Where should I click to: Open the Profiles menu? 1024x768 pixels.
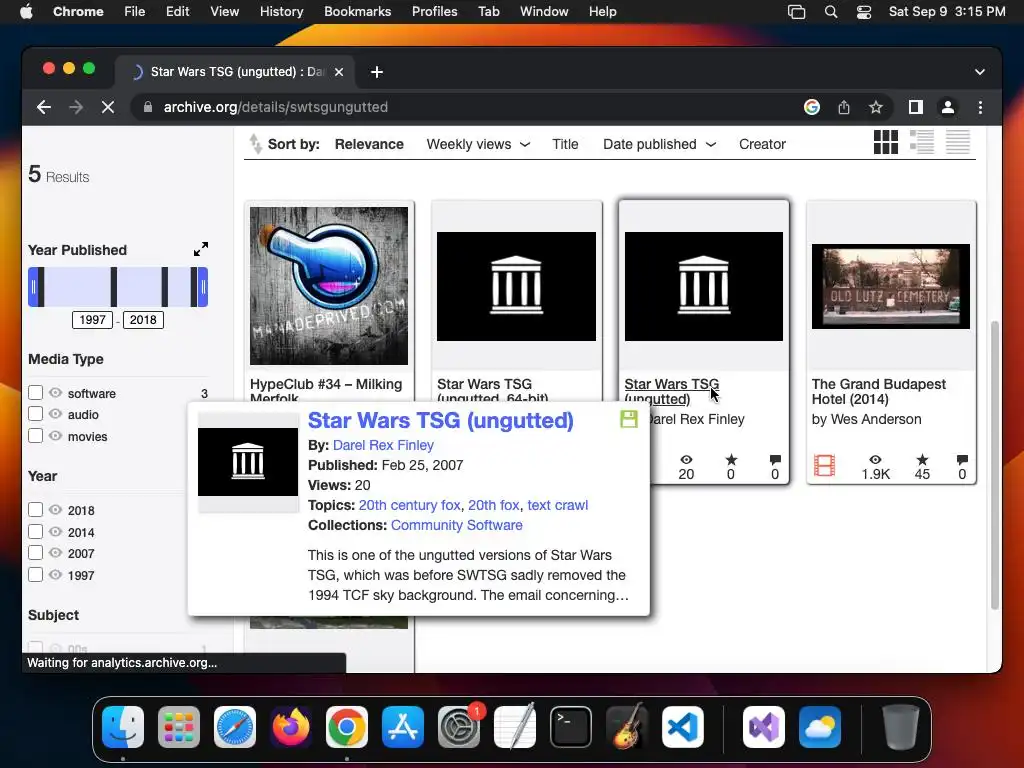pyautogui.click(x=434, y=12)
